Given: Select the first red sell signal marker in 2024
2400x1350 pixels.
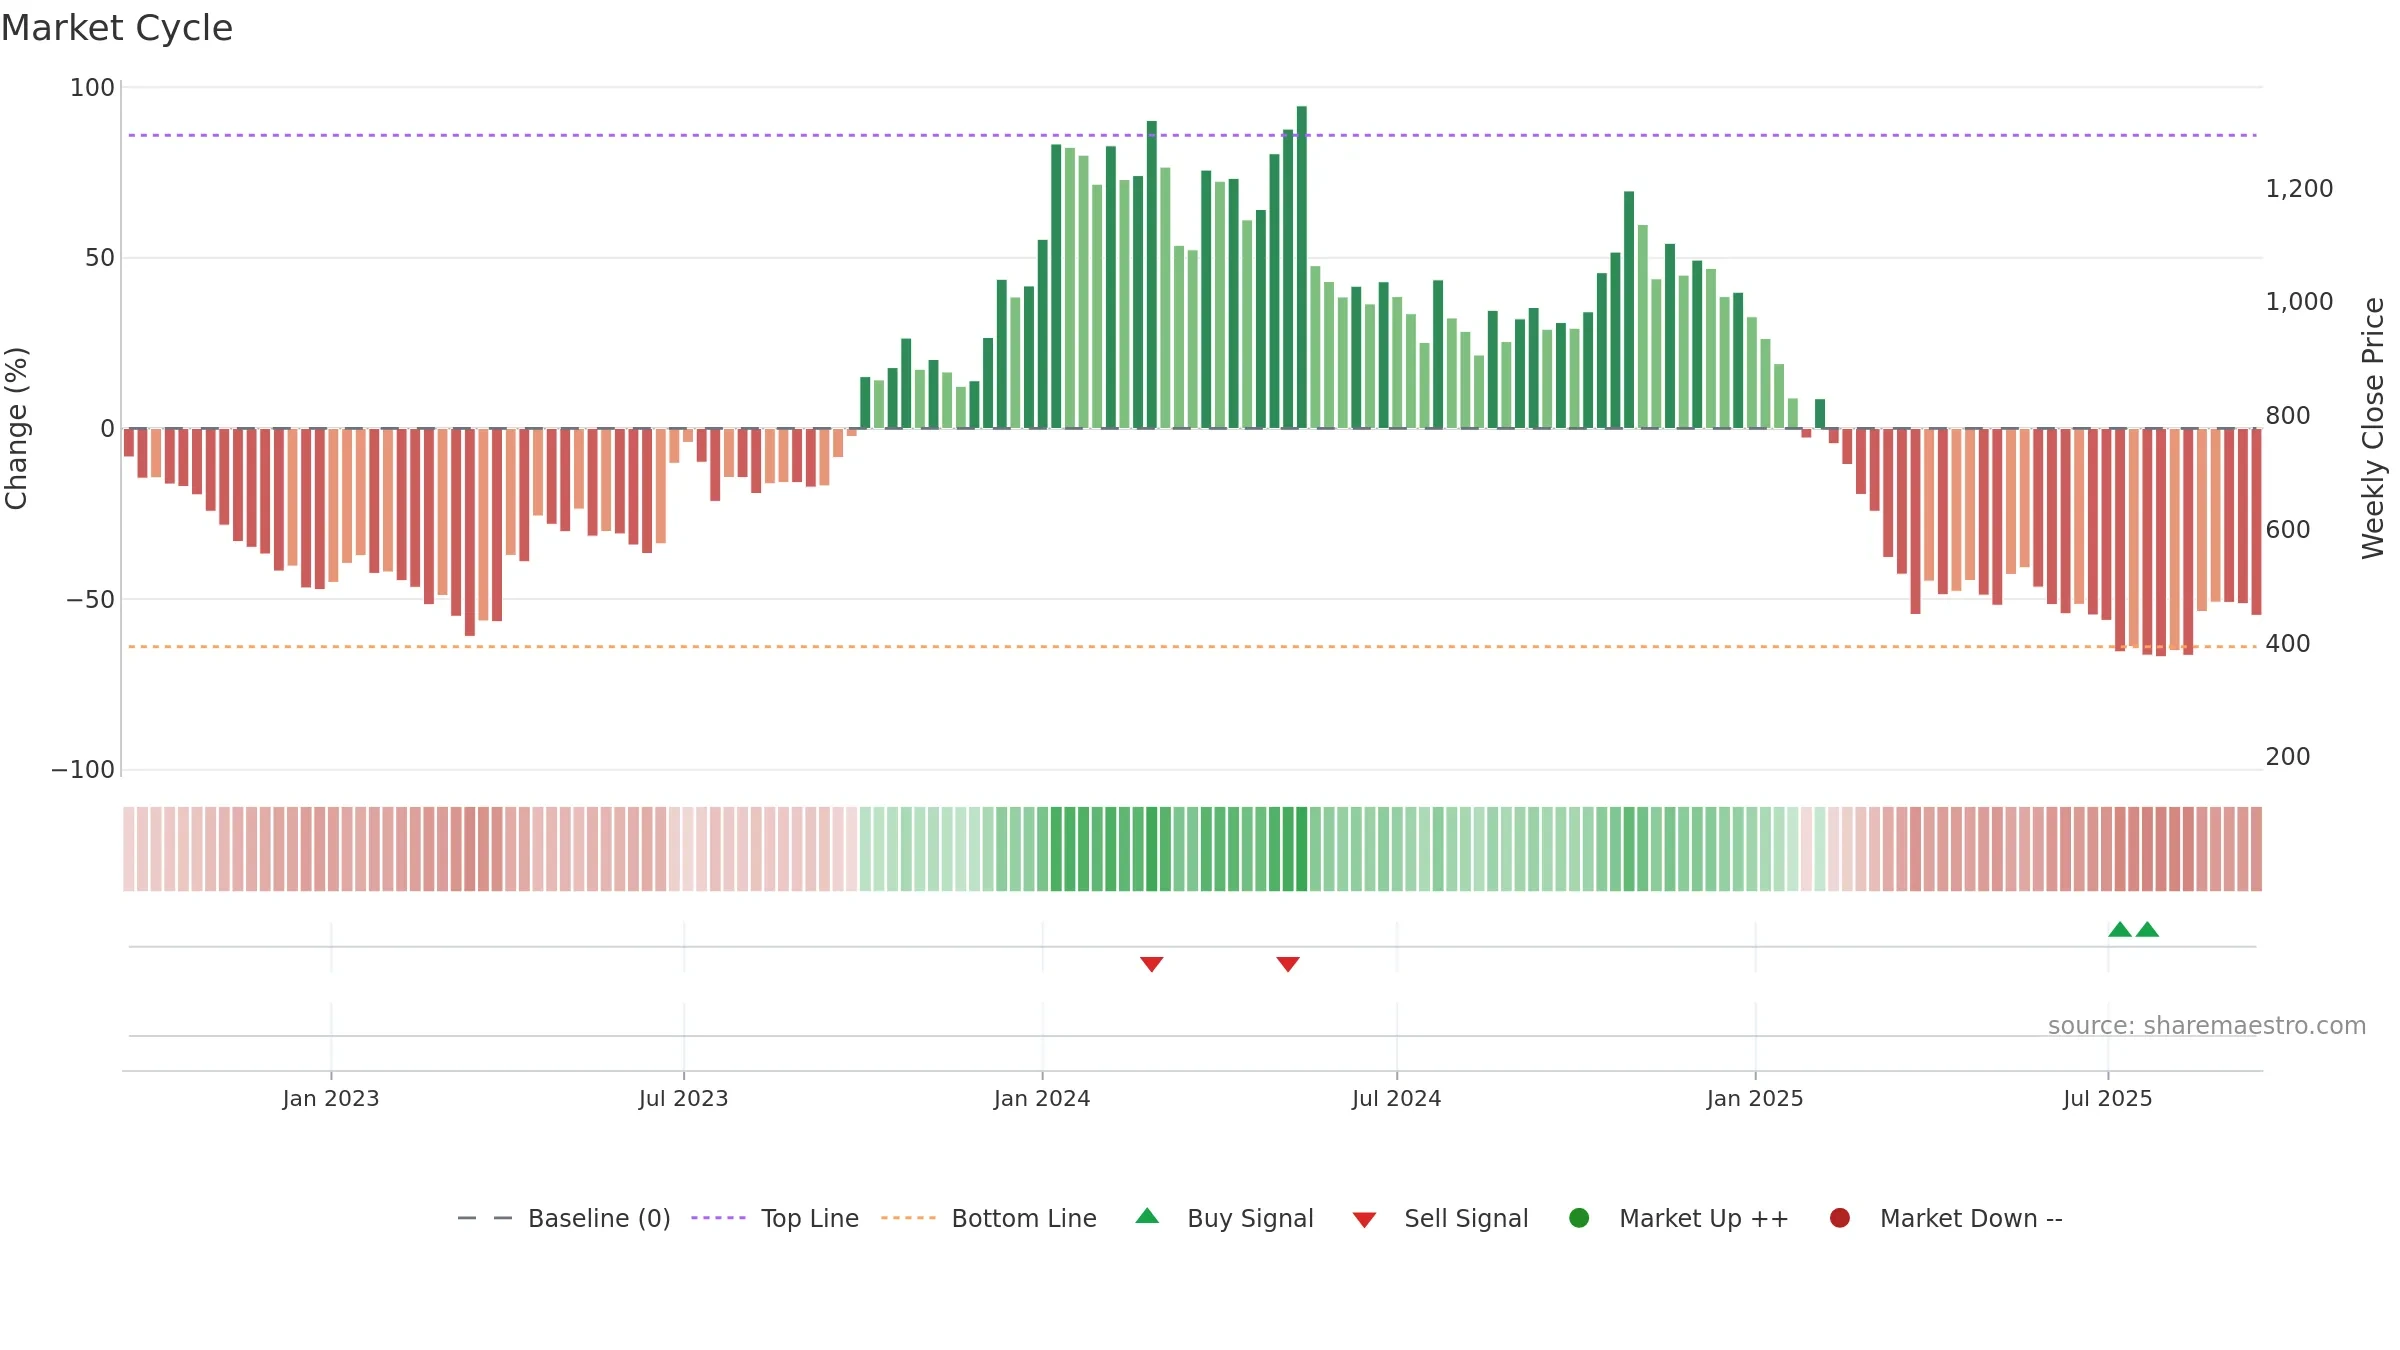Looking at the screenshot, I should [x=1151, y=964].
